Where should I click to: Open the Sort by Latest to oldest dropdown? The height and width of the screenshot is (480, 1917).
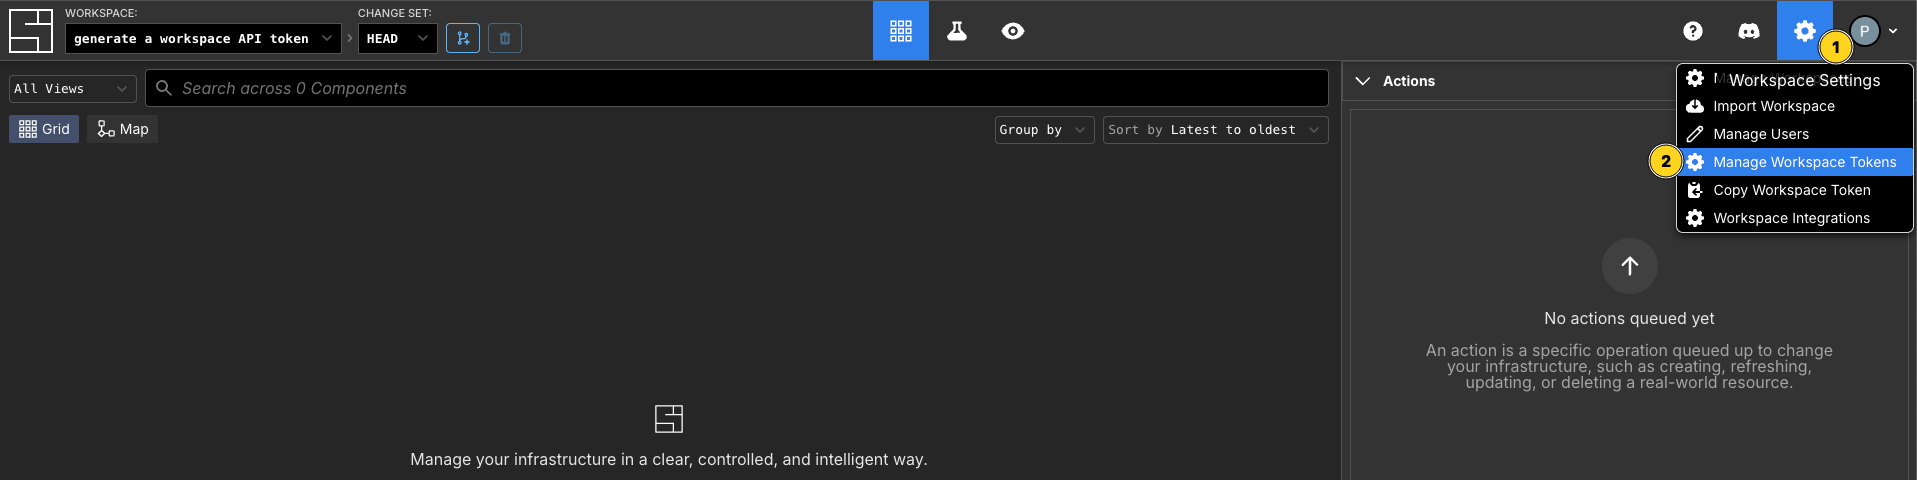tap(1216, 130)
